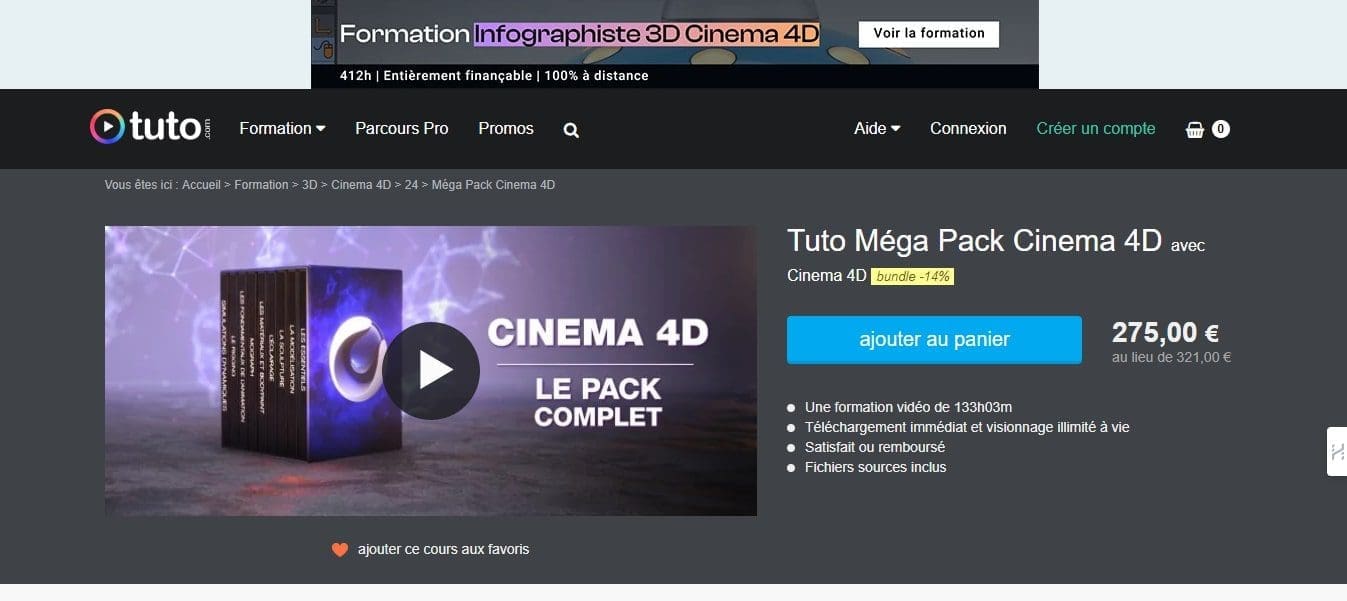The image size is (1347, 601).
Task: Click Créer un compte link
Action: click(x=1096, y=128)
